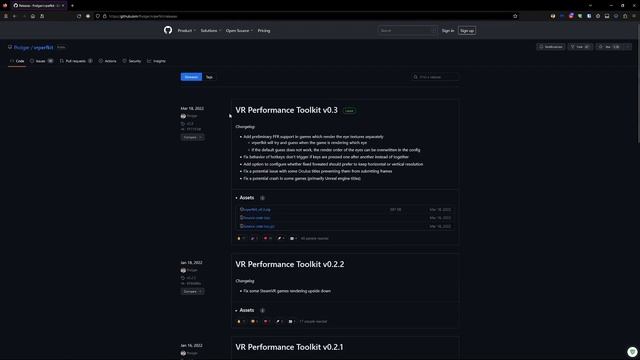The width and height of the screenshot is (640, 360).
Task: Click the rocket reaction on v0.2.2
Action: point(280,322)
